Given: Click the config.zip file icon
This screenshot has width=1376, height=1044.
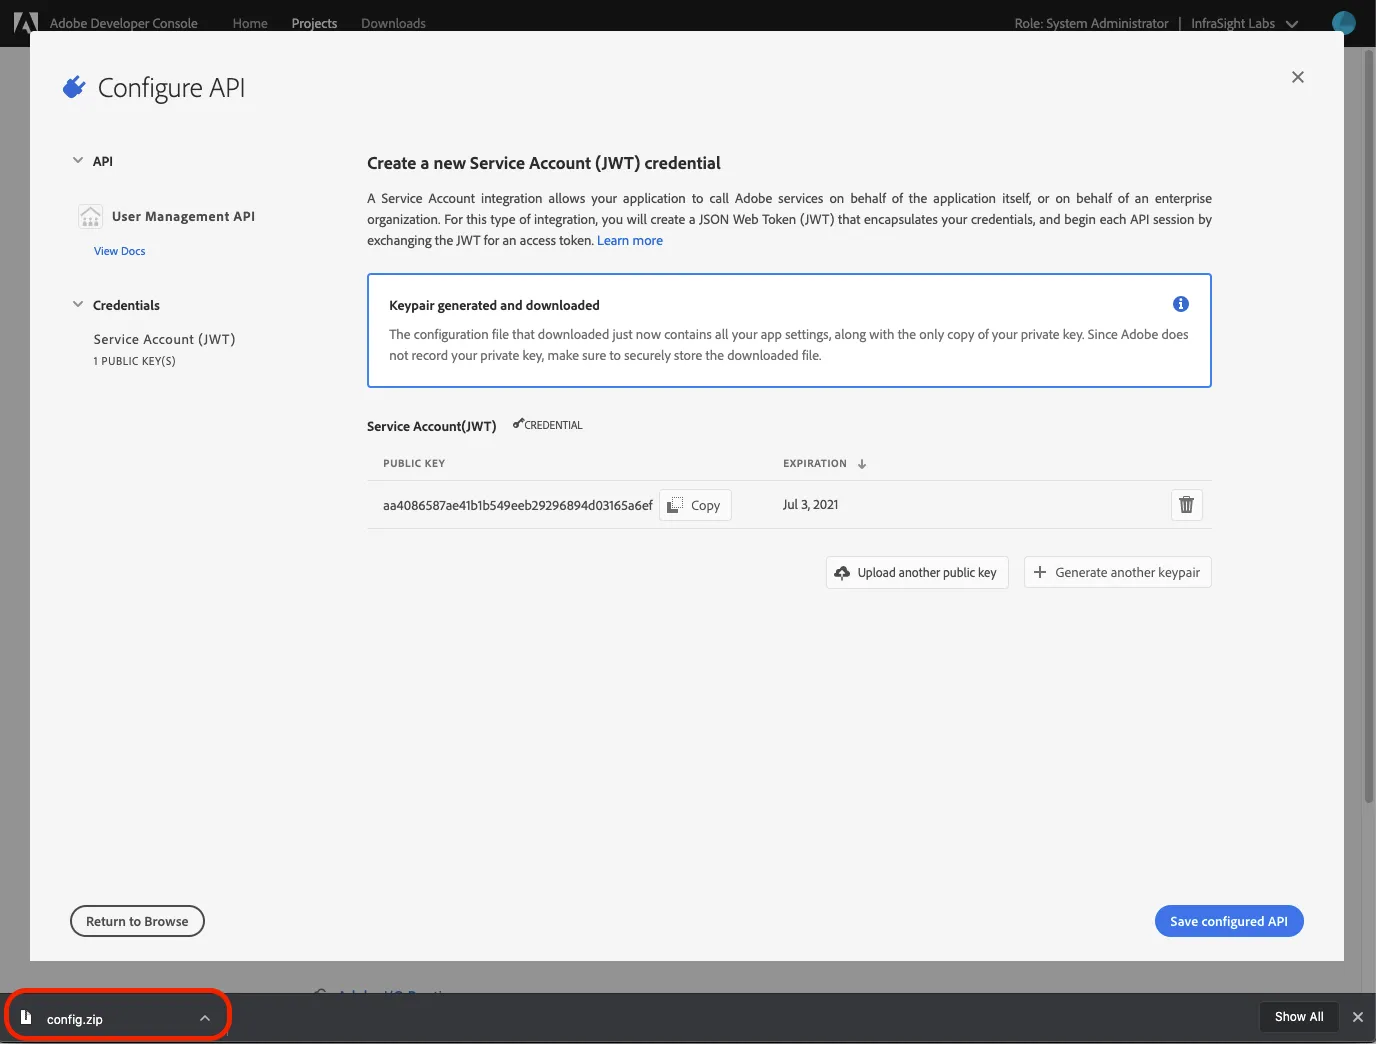Looking at the screenshot, I should pos(26,1017).
